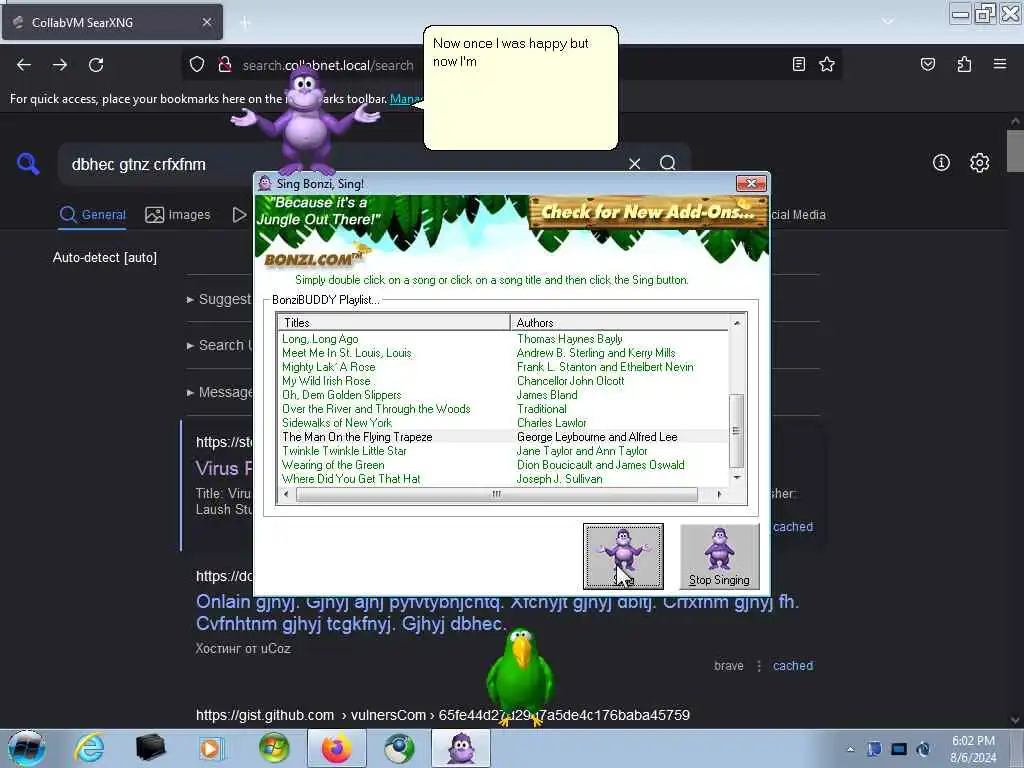Show hidden system tray icons arrow
This screenshot has width=1024, height=768.
pyautogui.click(x=850, y=749)
